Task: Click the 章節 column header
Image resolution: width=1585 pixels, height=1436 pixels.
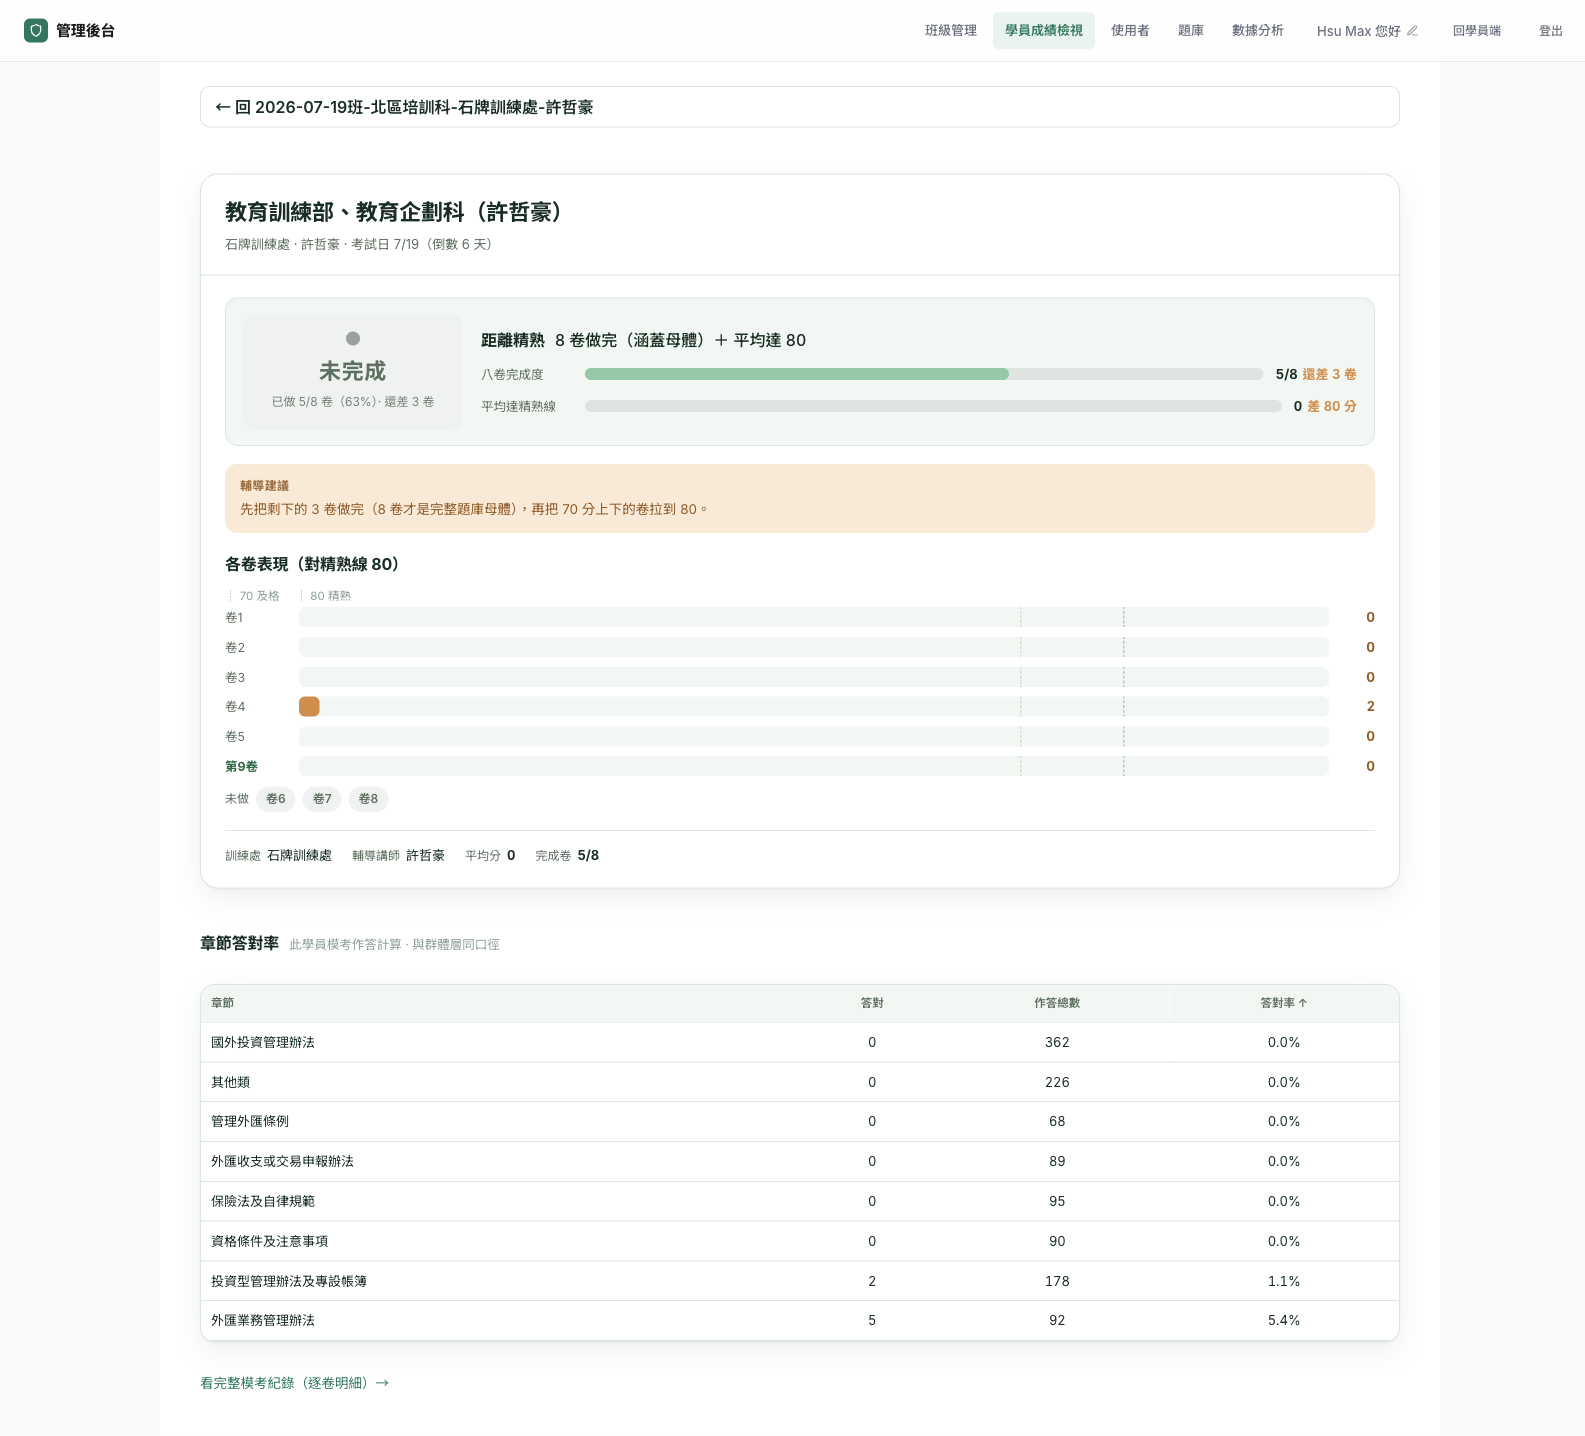Action: [x=223, y=1003]
